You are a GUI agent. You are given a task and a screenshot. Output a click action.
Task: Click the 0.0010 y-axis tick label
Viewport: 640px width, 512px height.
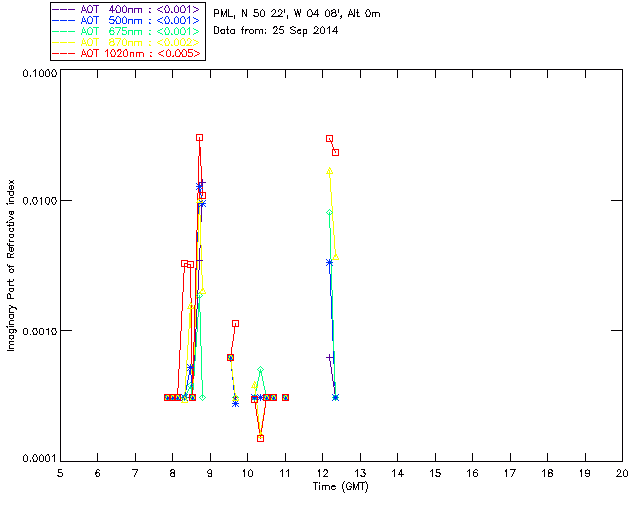[x=39, y=331]
